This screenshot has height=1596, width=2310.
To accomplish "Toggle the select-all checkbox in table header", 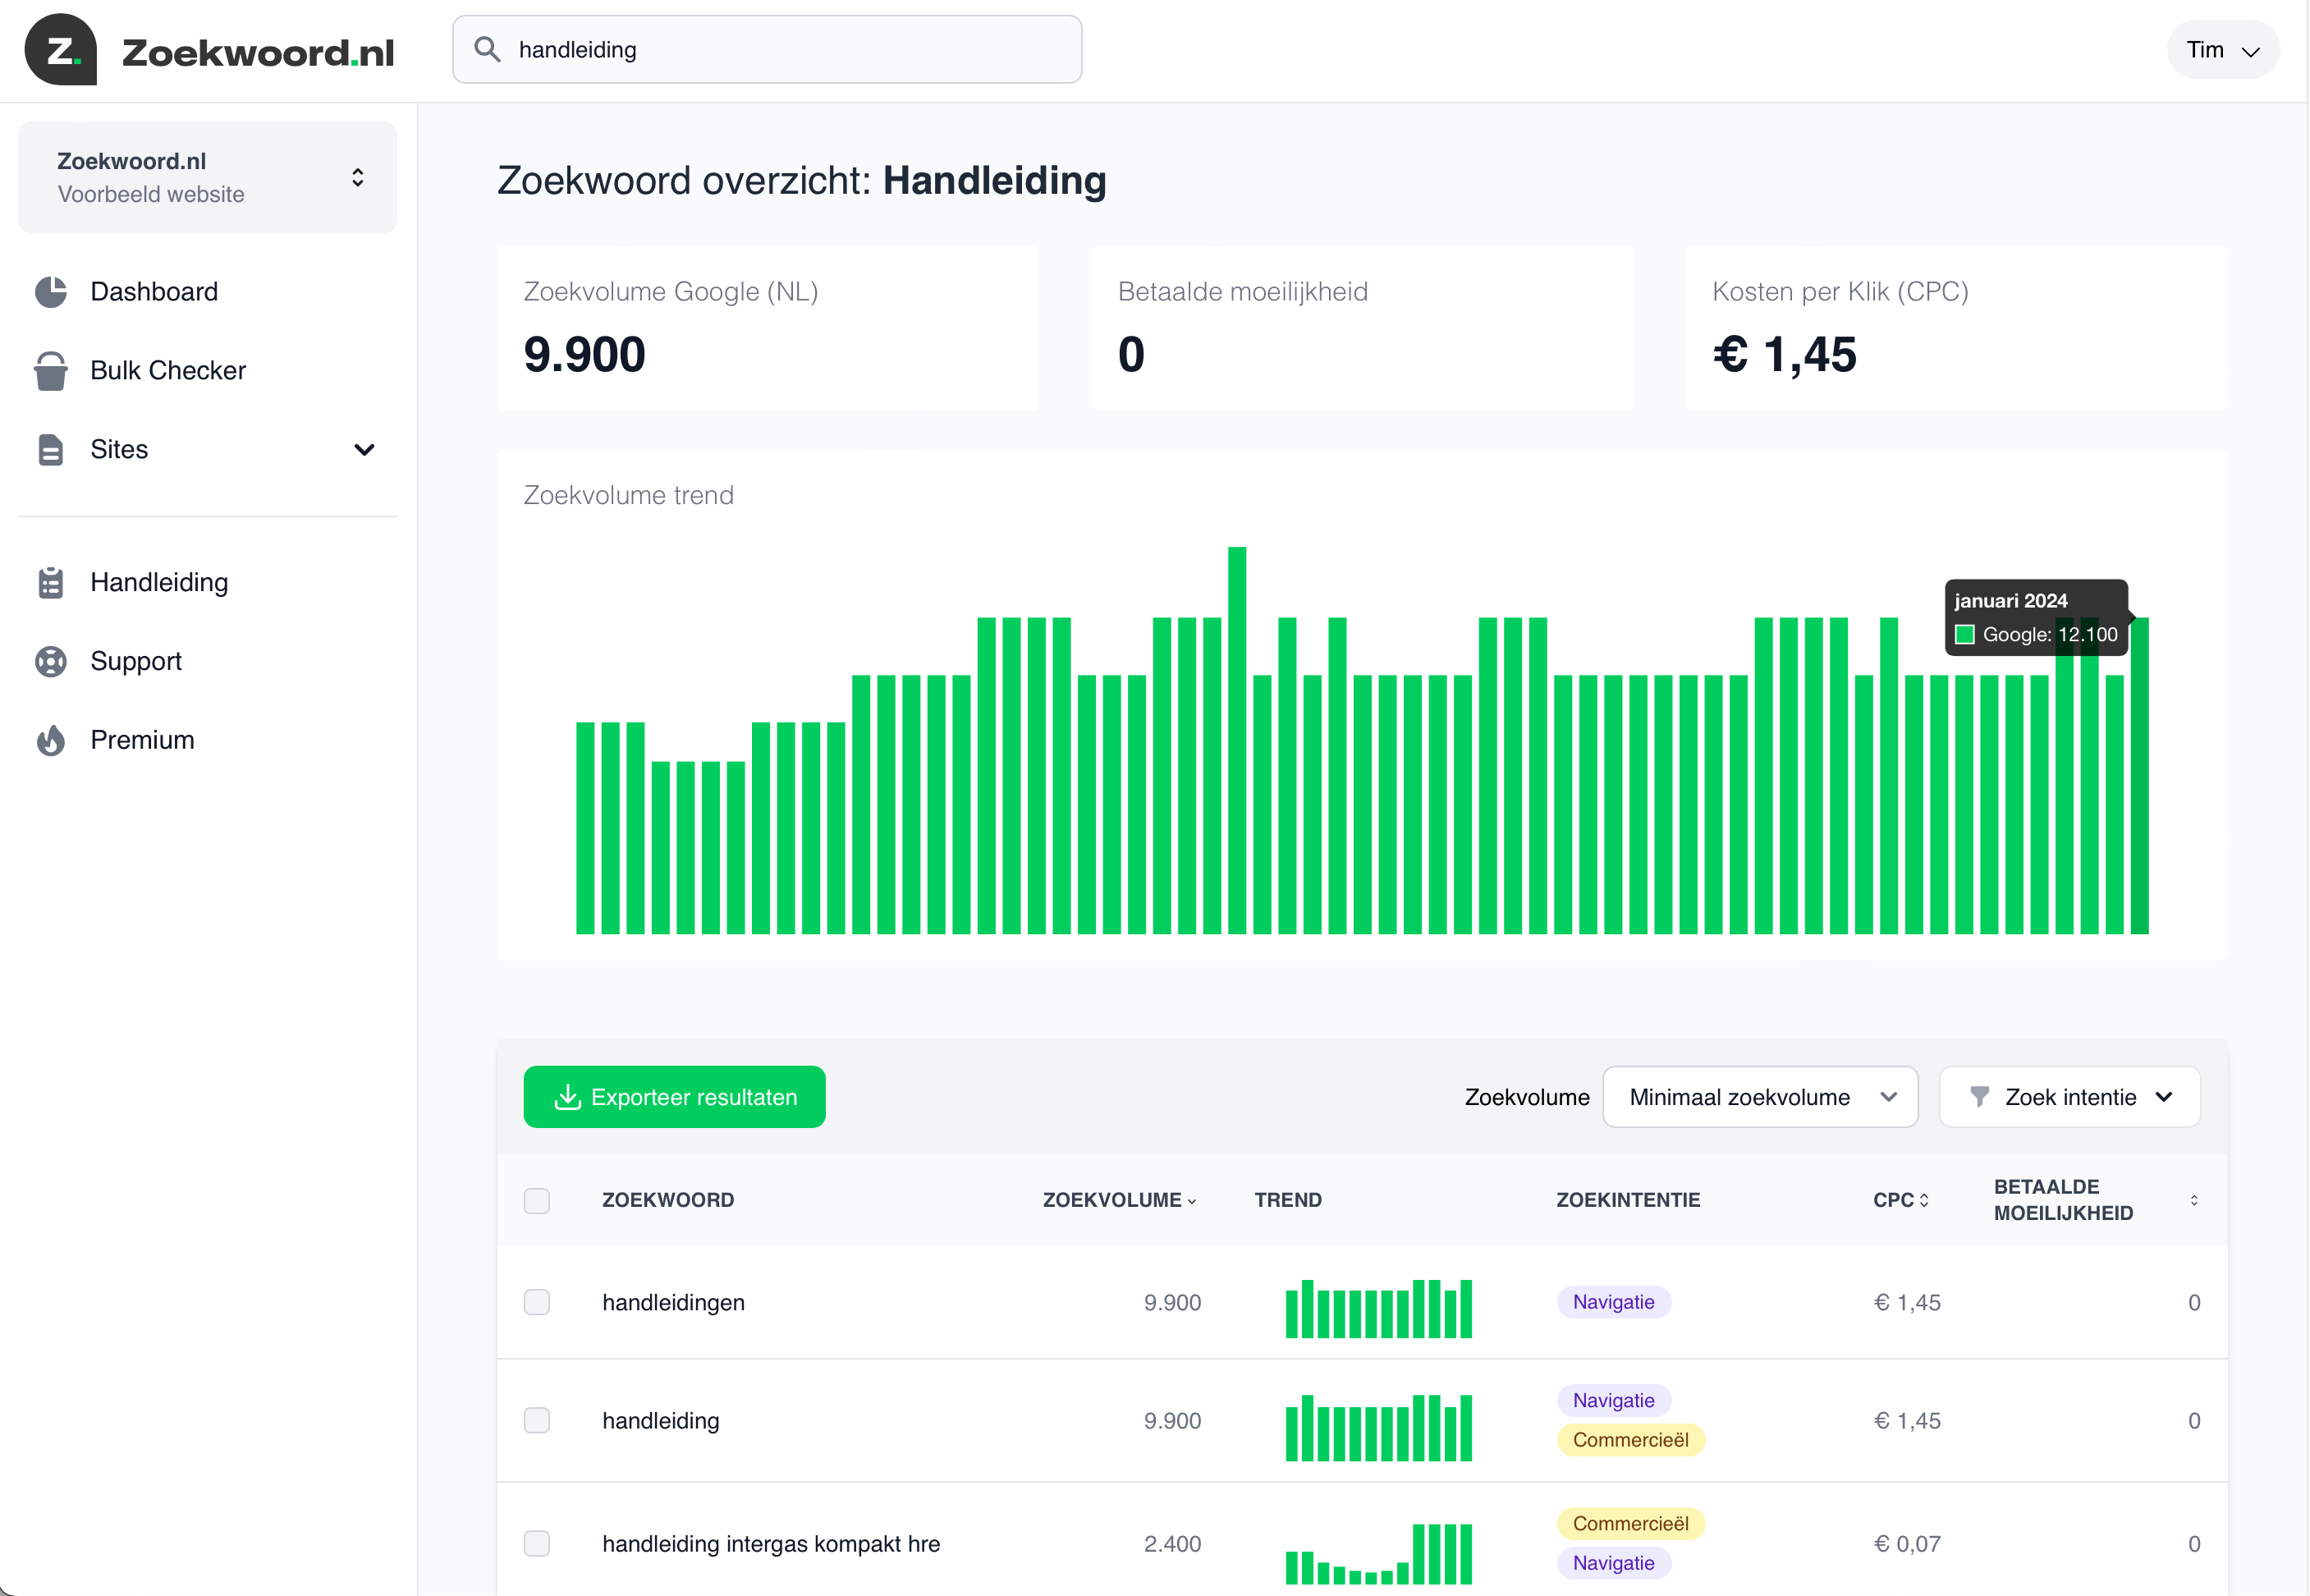I will point(537,1200).
